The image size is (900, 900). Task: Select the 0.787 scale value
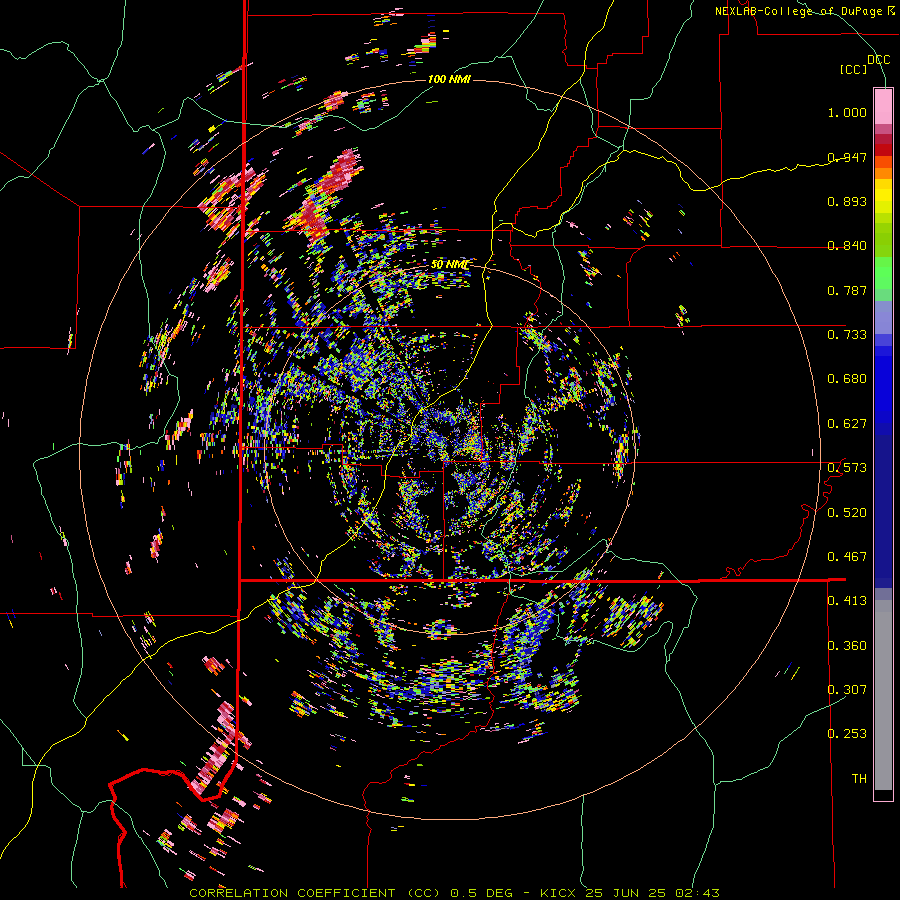coord(847,290)
